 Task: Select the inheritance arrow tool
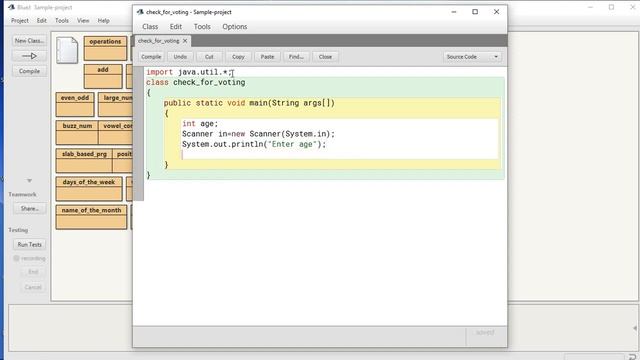(29, 56)
